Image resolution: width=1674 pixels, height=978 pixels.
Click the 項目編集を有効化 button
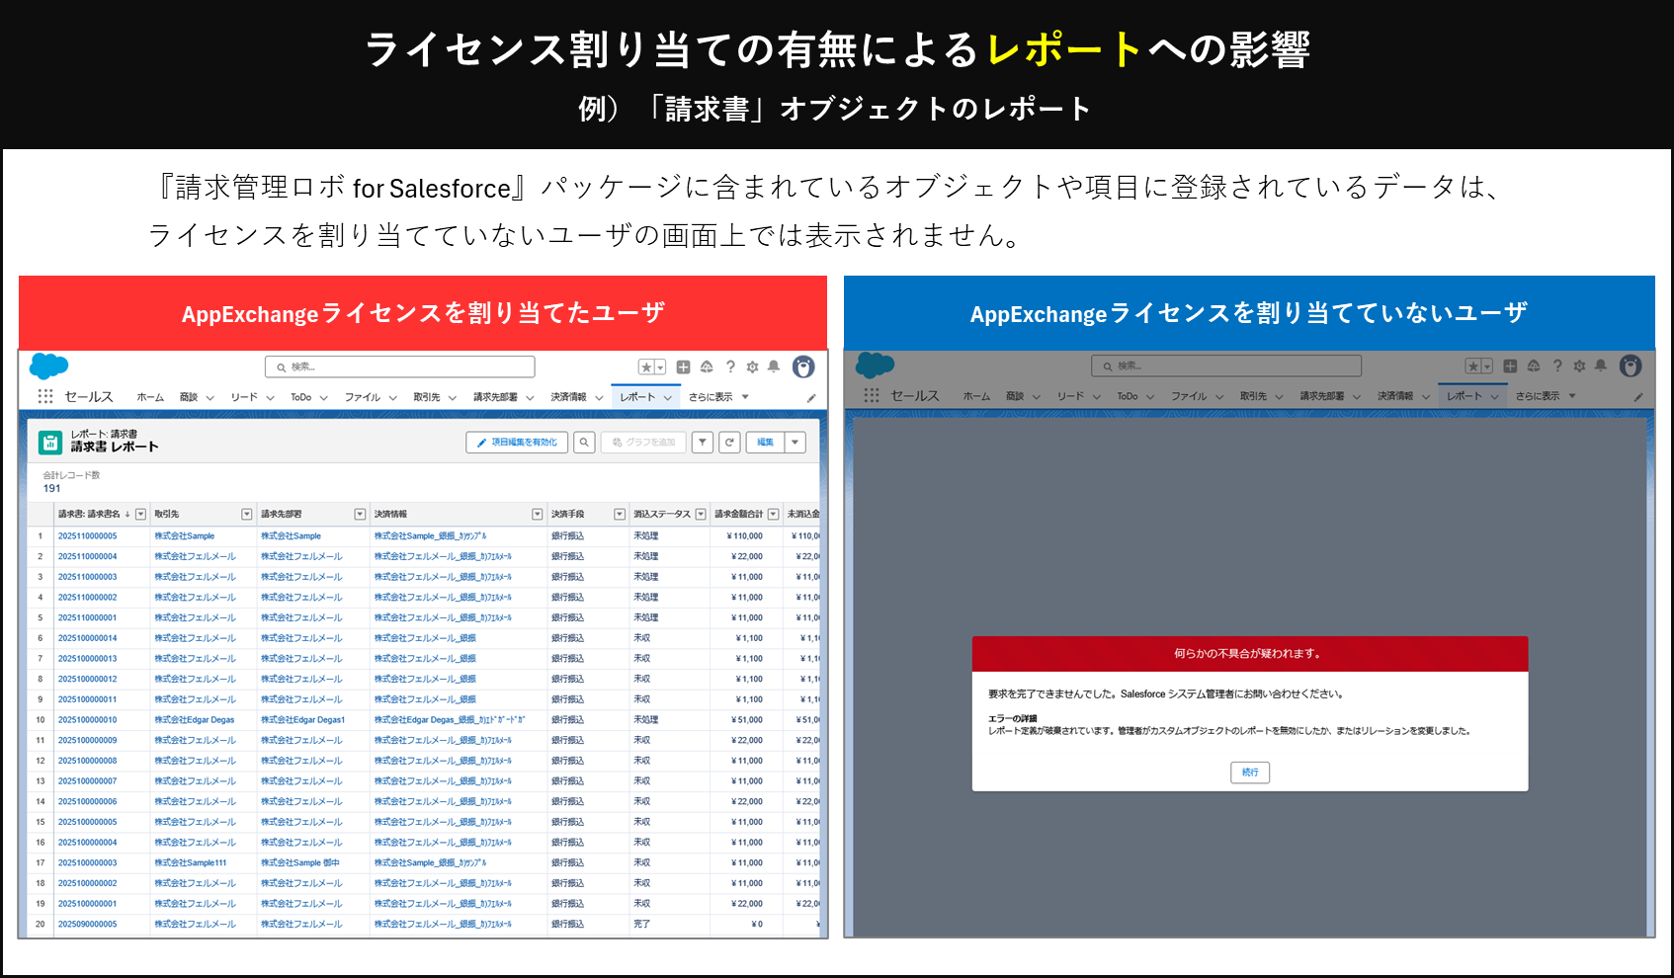[x=517, y=442]
